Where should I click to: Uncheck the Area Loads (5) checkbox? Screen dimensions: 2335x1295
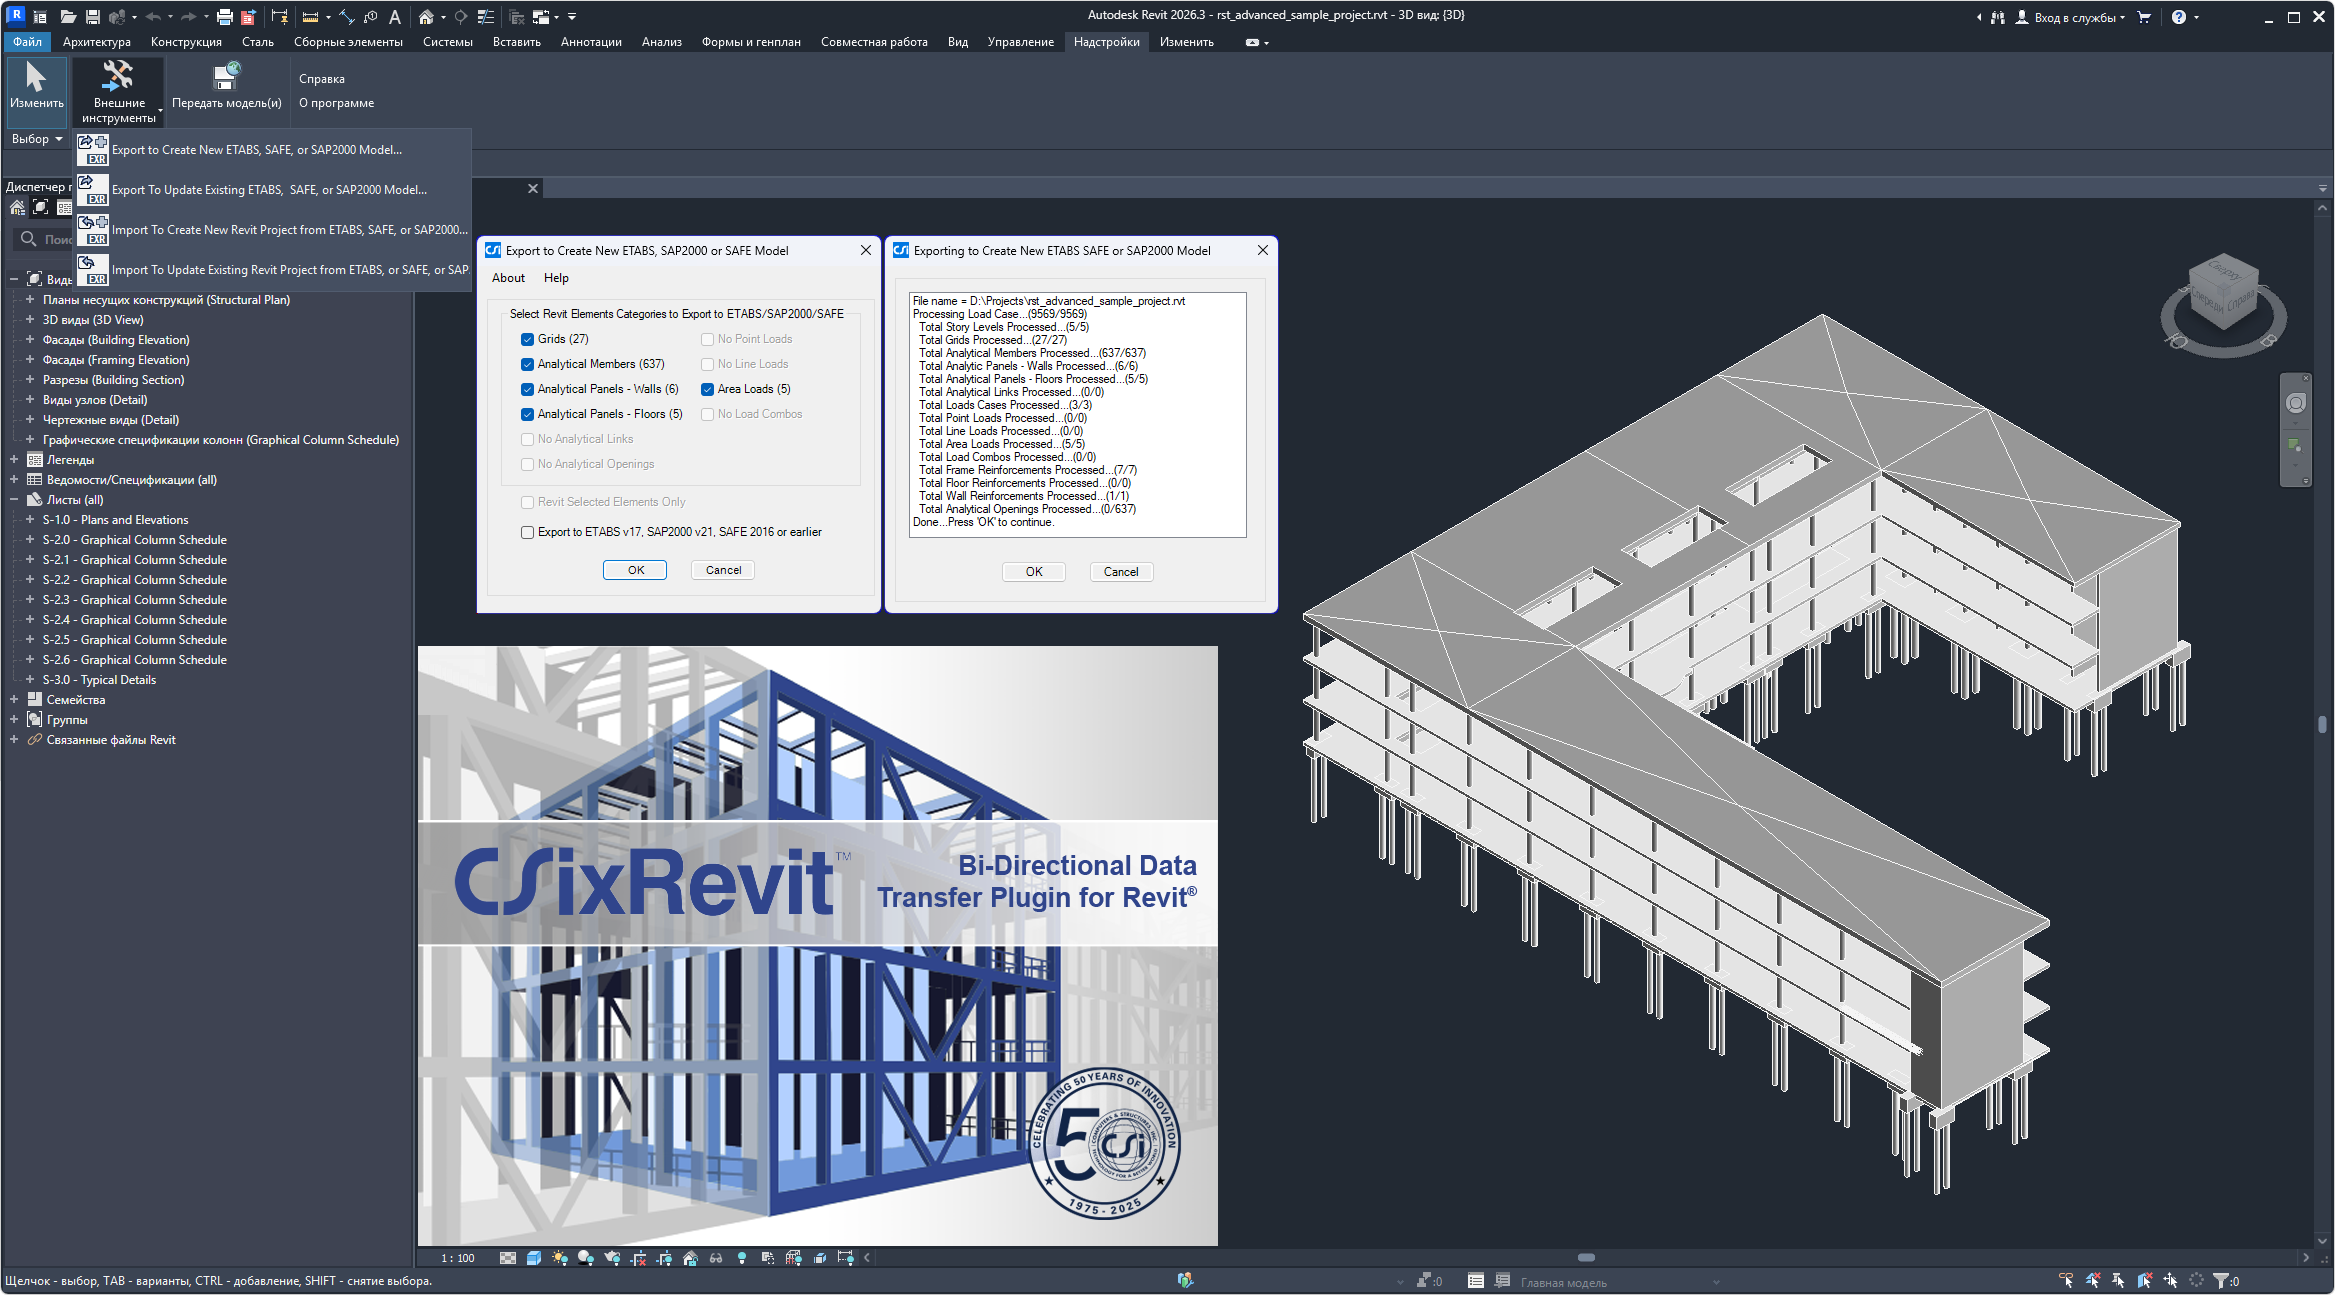coord(707,390)
